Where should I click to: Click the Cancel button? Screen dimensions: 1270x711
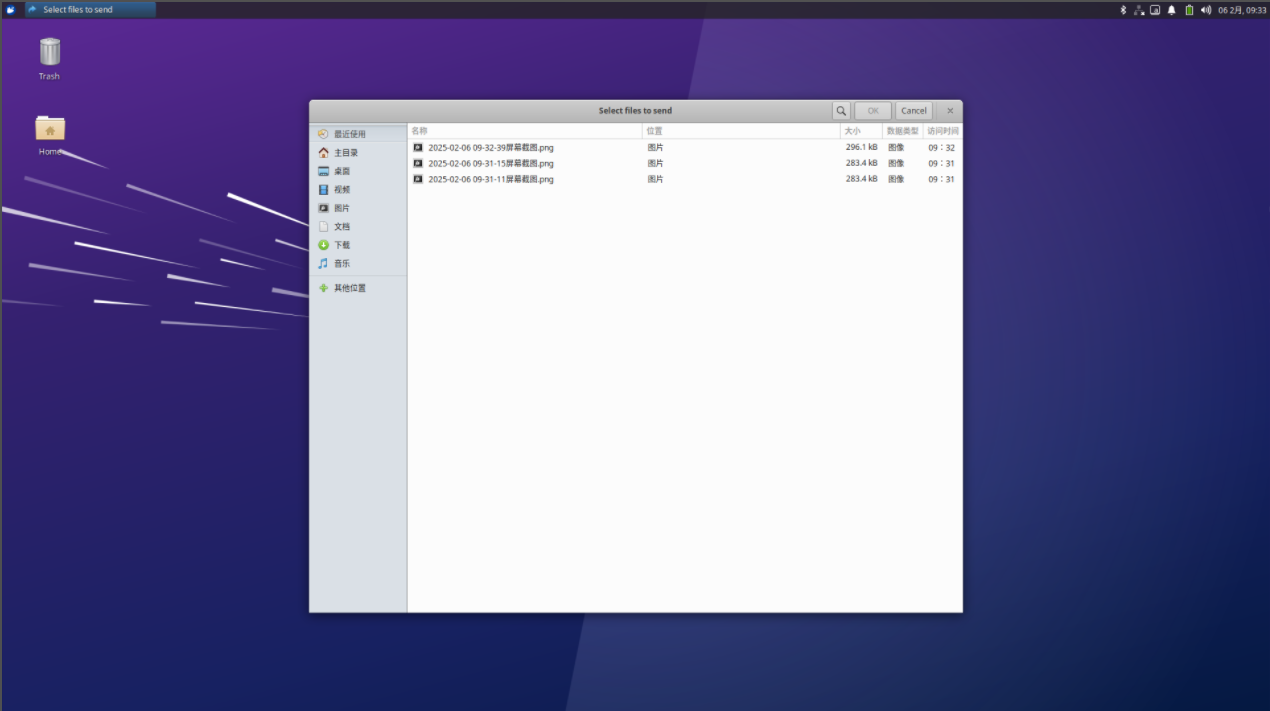[914, 111]
